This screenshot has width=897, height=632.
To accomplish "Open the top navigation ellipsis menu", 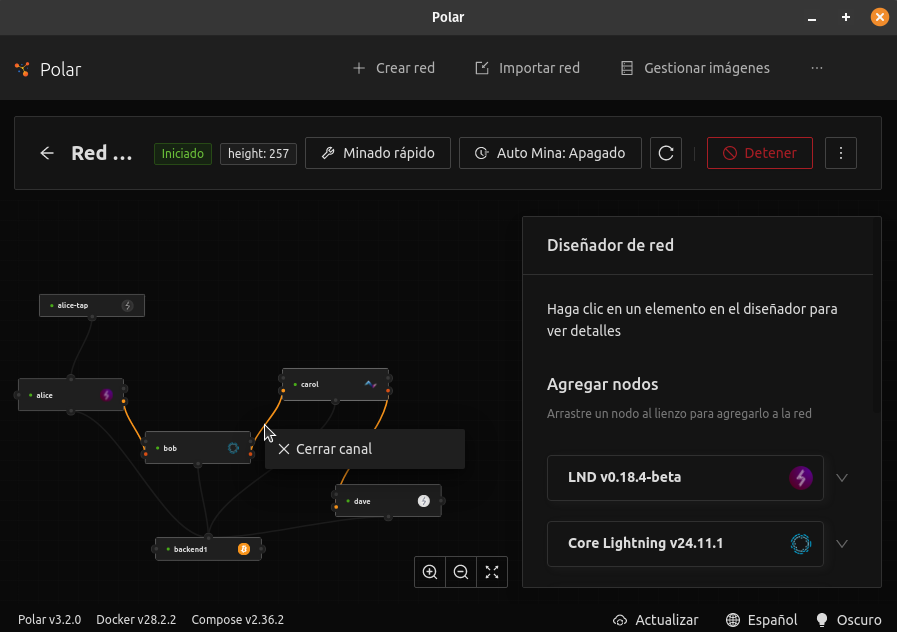I will (817, 68).
